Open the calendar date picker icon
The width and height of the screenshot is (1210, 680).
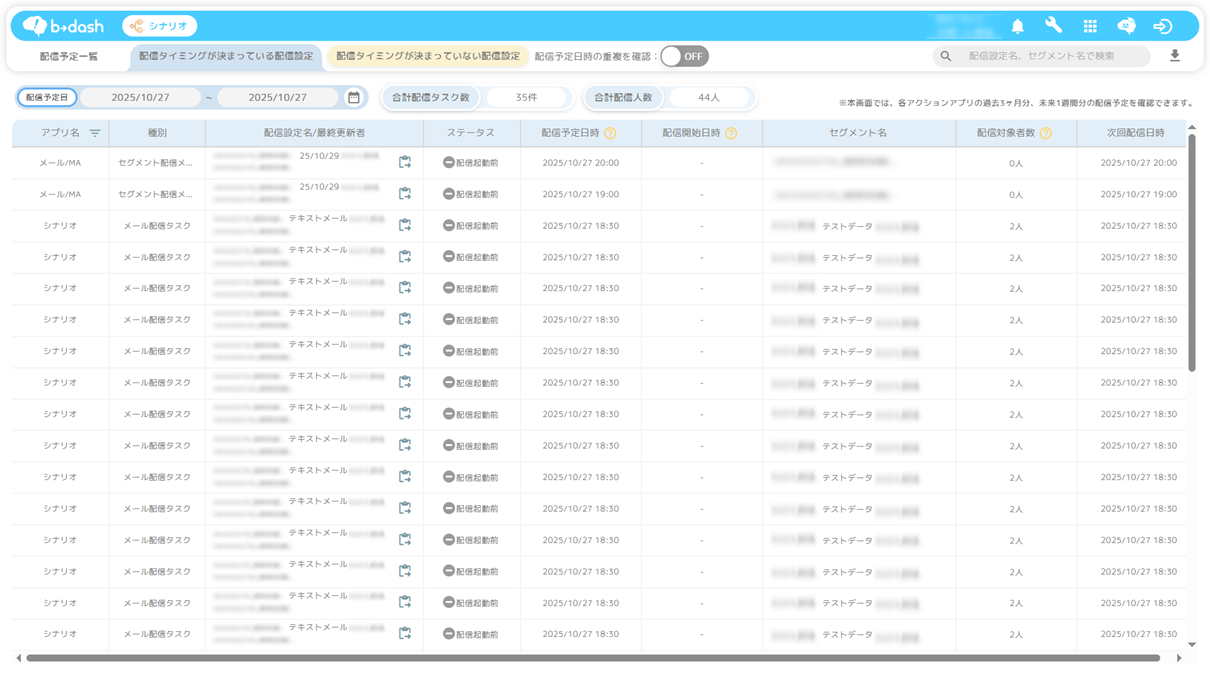click(353, 97)
